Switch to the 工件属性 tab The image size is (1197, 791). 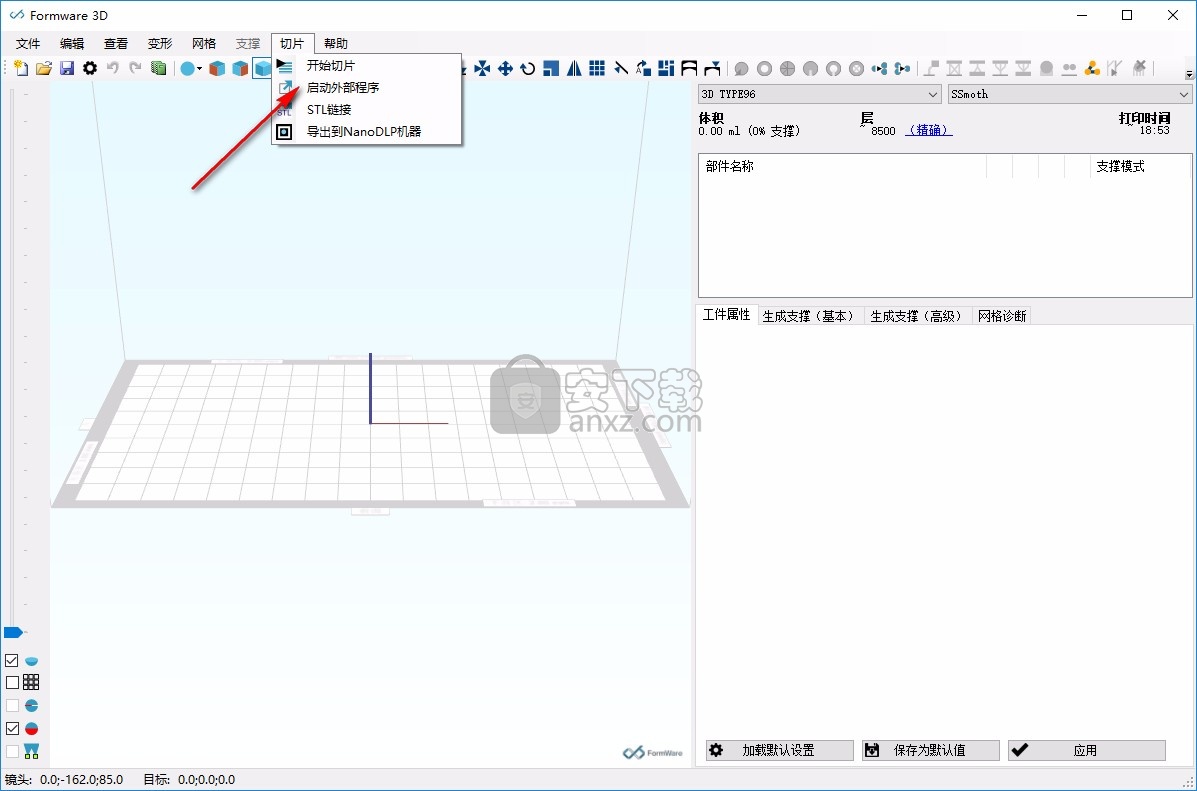pyautogui.click(x=727, y=315)
